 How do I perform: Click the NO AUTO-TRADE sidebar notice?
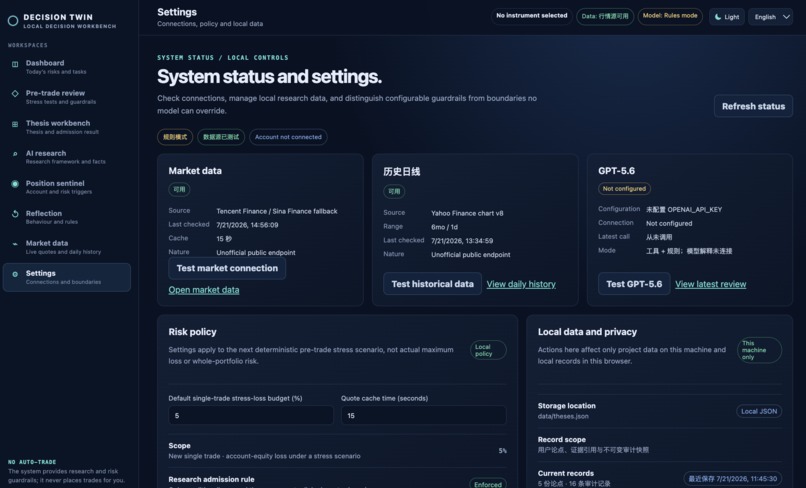32,462
